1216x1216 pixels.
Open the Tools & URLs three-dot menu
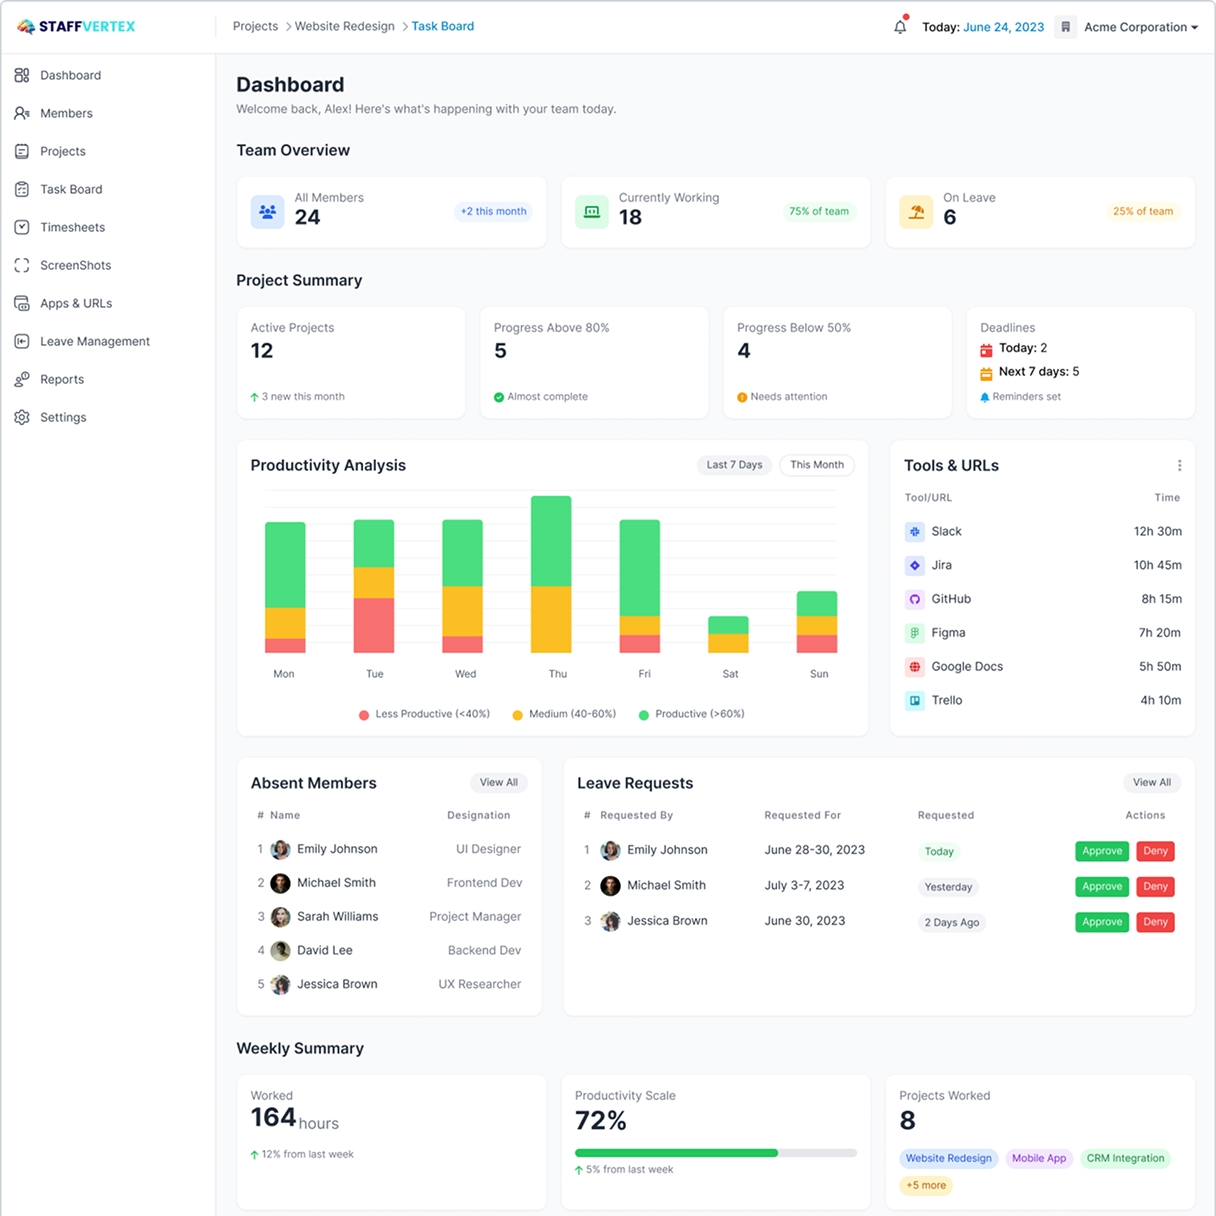1179,466
